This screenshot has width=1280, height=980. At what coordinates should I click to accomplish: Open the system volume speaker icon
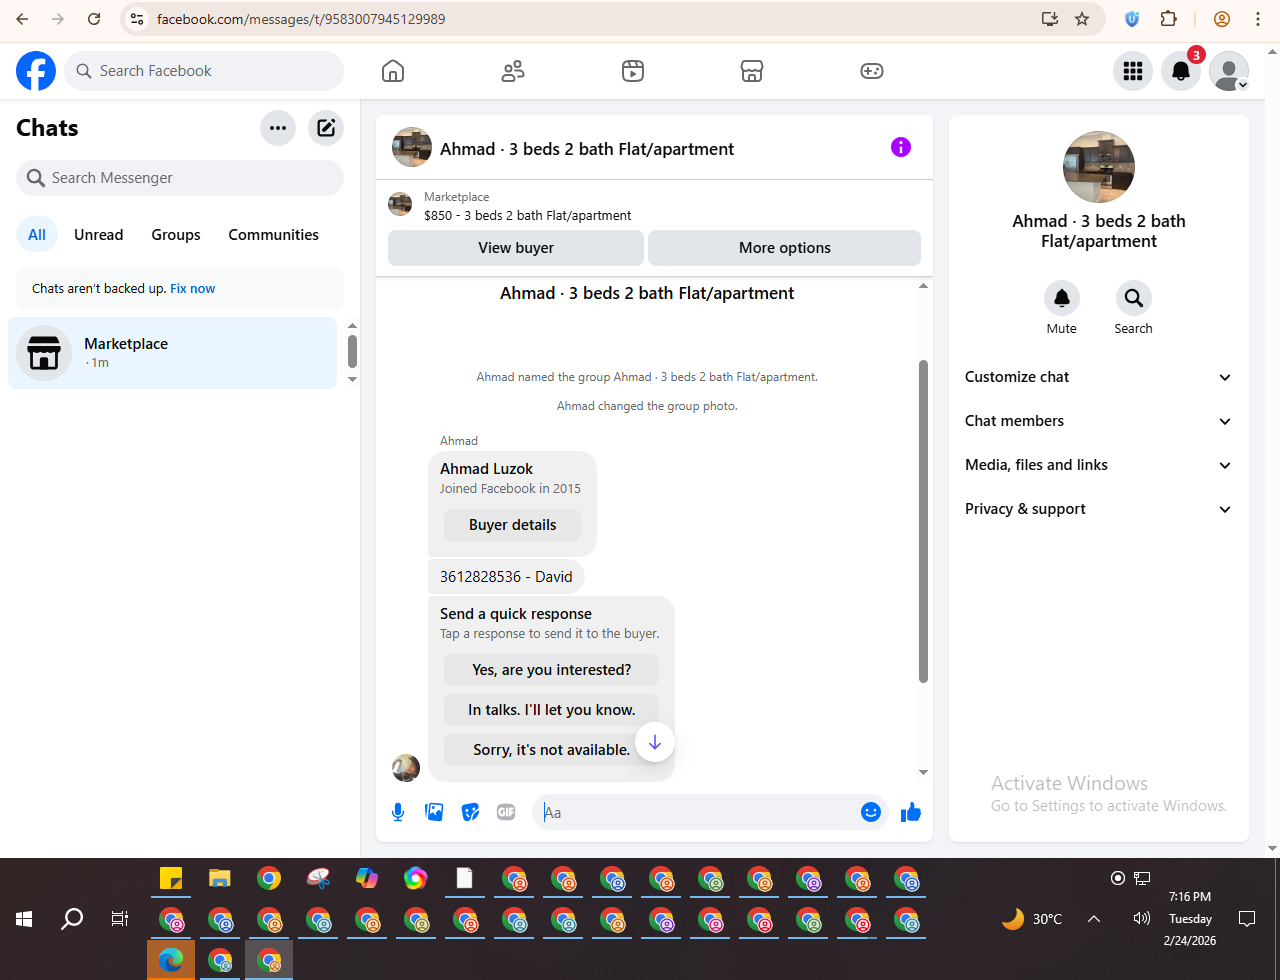click(1142, 919)
